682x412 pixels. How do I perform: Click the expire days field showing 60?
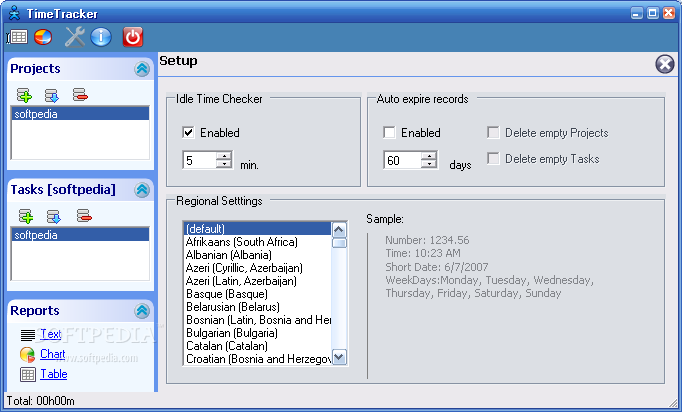coord(403,160)
